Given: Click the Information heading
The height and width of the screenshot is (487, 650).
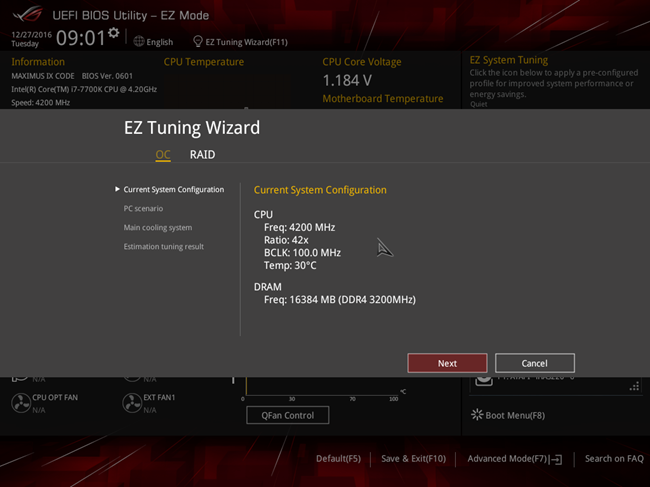Looking at the screenshot, I should (38, 62).
